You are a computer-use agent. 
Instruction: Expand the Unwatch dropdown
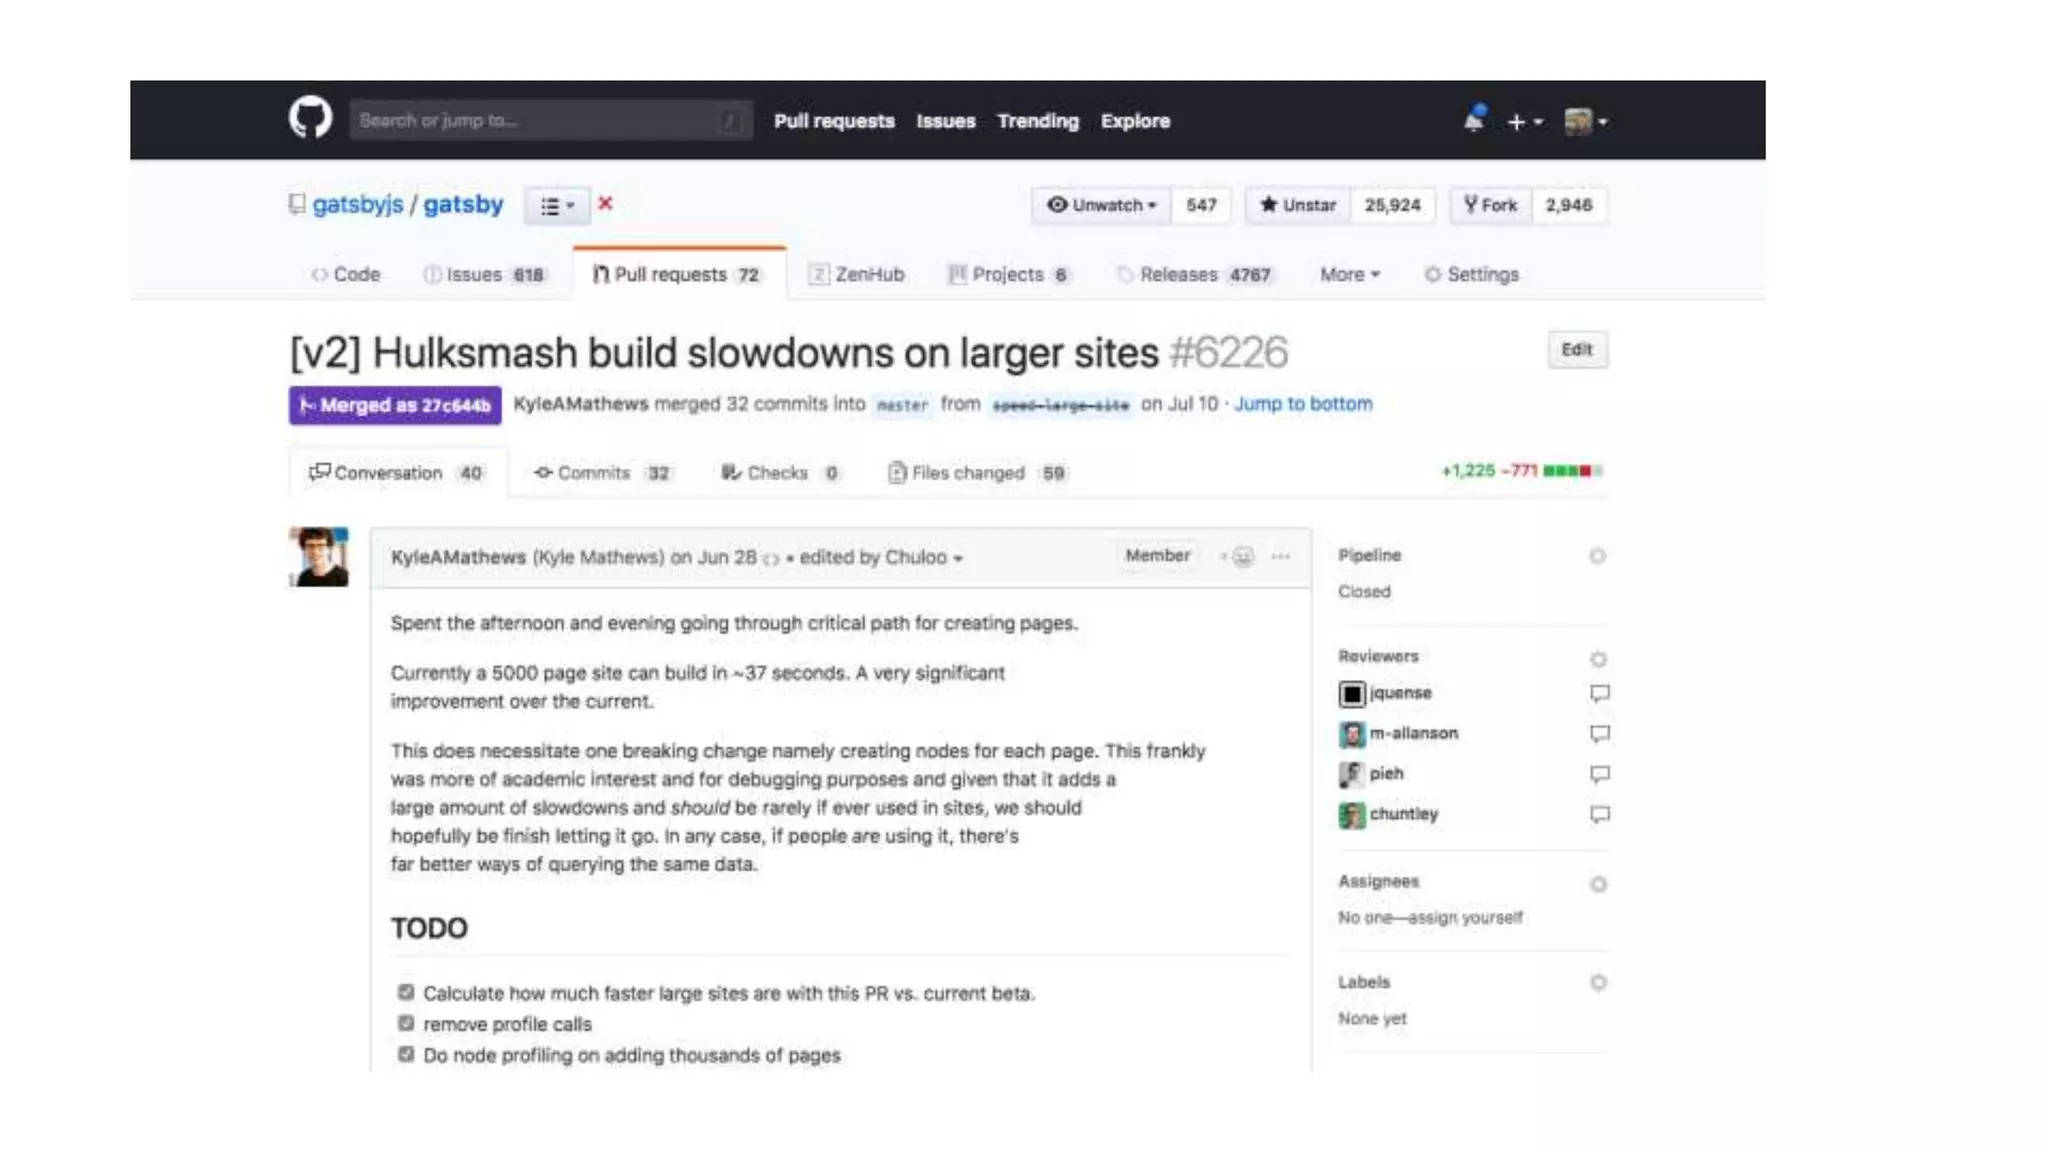coord(1101,205)
